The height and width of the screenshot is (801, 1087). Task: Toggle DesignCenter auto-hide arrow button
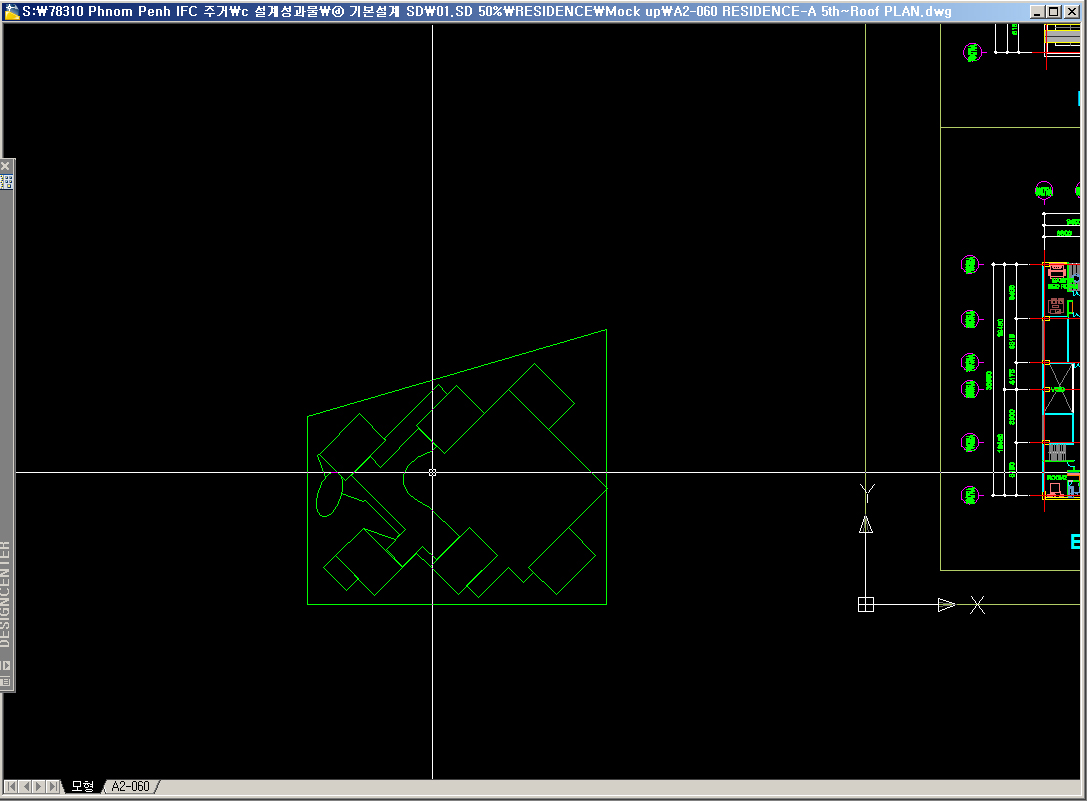[6, 665]
